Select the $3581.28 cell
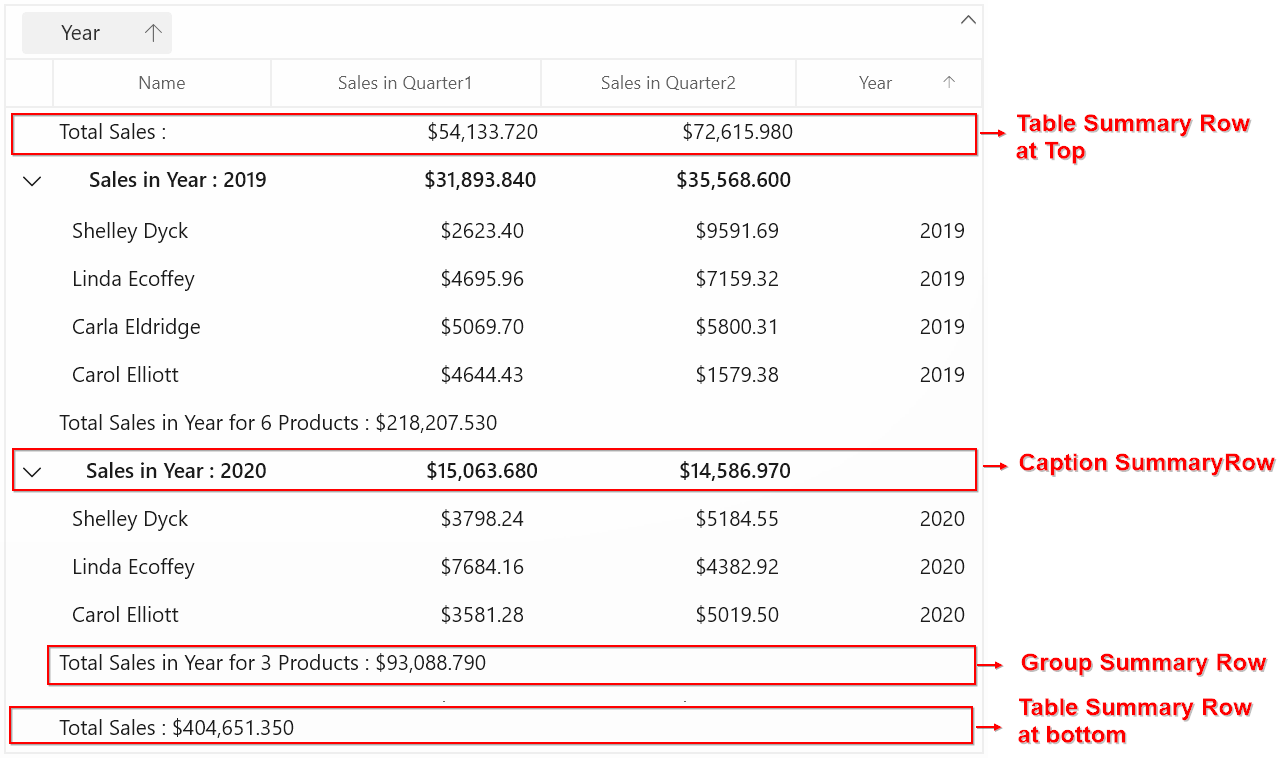This screenshot has width=1285, height=758. coord(482,615)
